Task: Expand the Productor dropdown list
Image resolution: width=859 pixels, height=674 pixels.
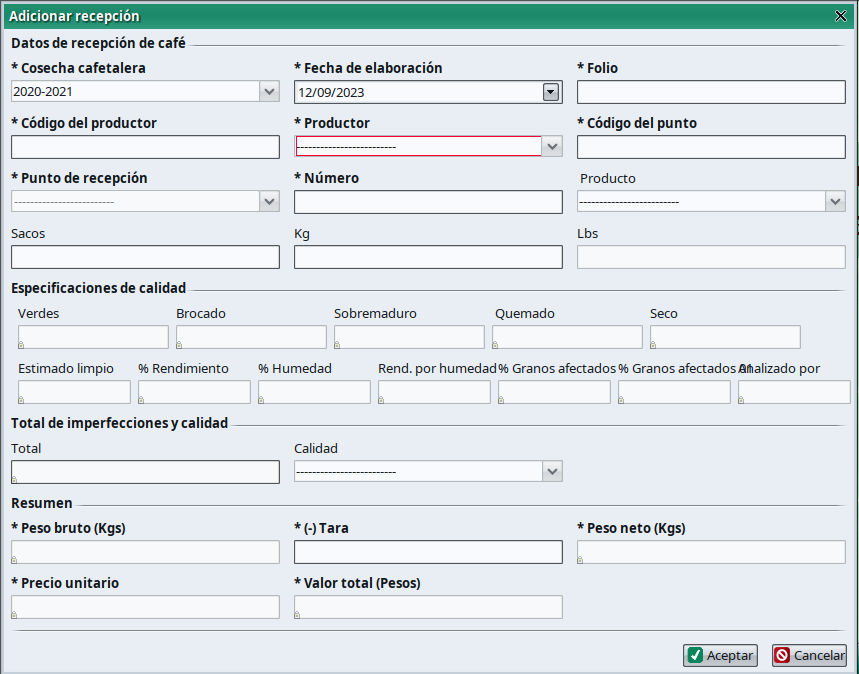Action: click(x=552, y=147)
